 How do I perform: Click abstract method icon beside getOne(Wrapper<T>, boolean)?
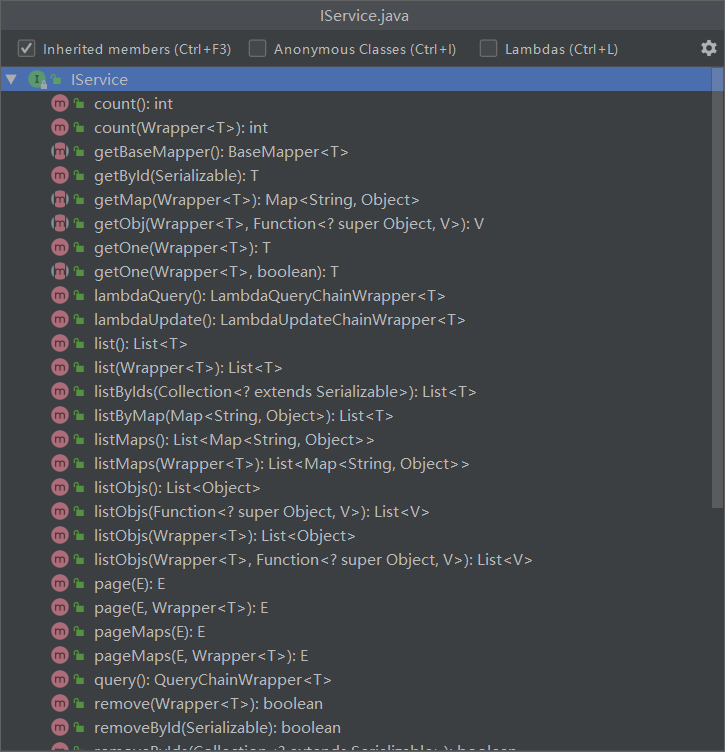(60, 271)
